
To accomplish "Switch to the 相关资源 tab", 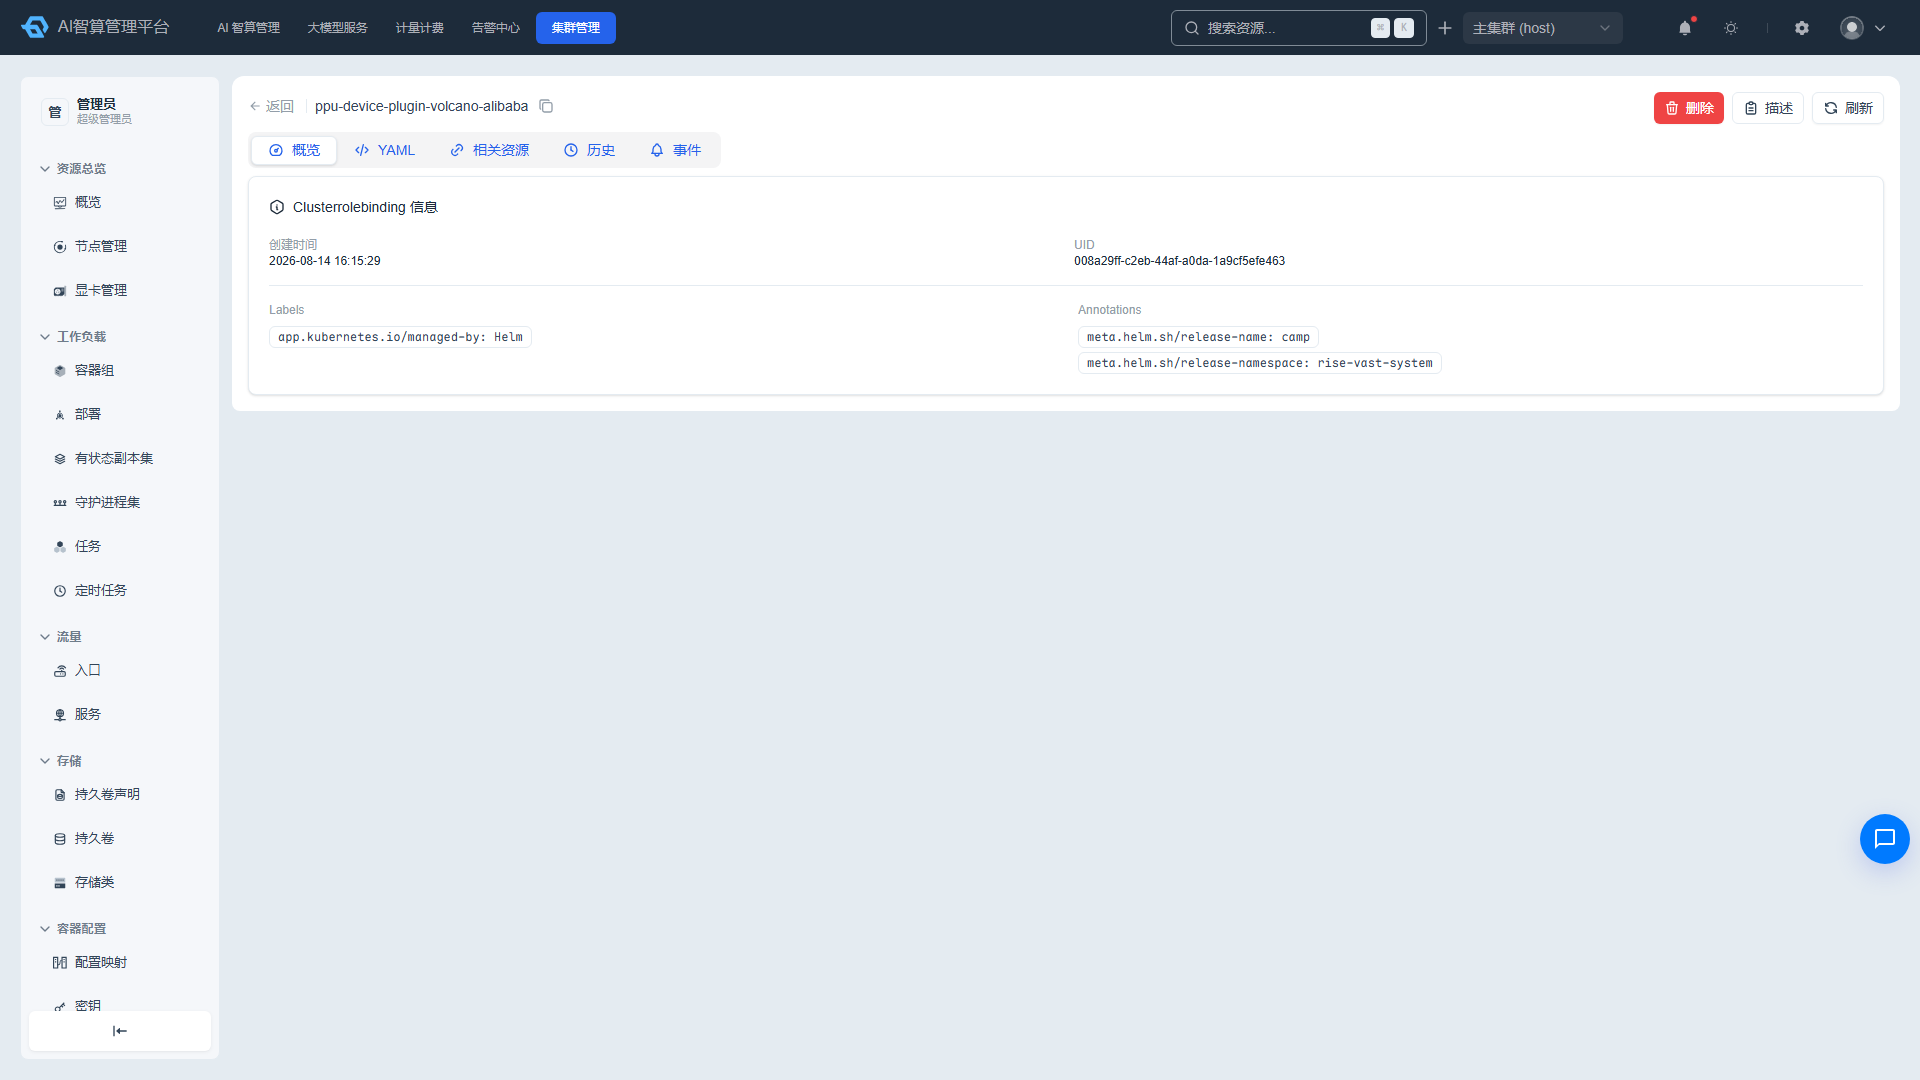I will (489, 150).
